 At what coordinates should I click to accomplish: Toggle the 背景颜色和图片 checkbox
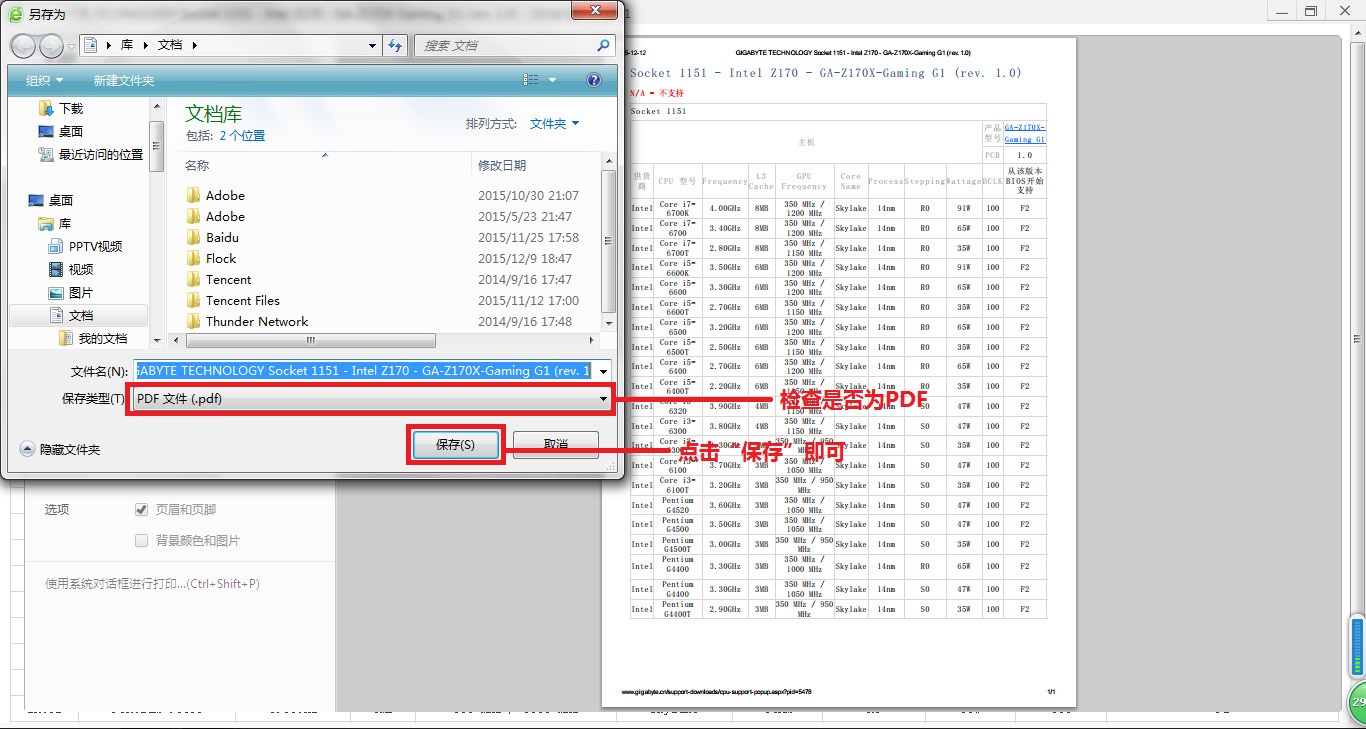pyautogui.click(x=141, y=540)
